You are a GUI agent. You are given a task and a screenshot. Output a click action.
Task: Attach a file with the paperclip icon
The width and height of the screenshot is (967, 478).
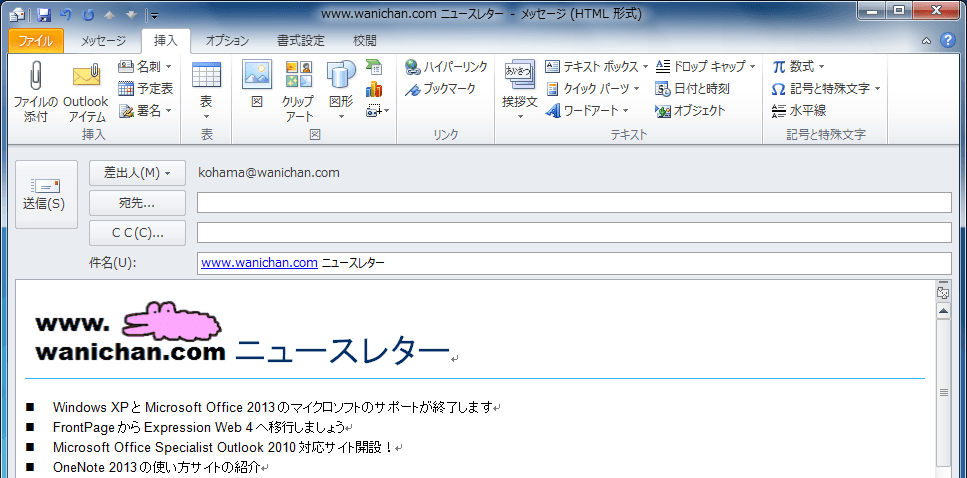click(35, 91)
